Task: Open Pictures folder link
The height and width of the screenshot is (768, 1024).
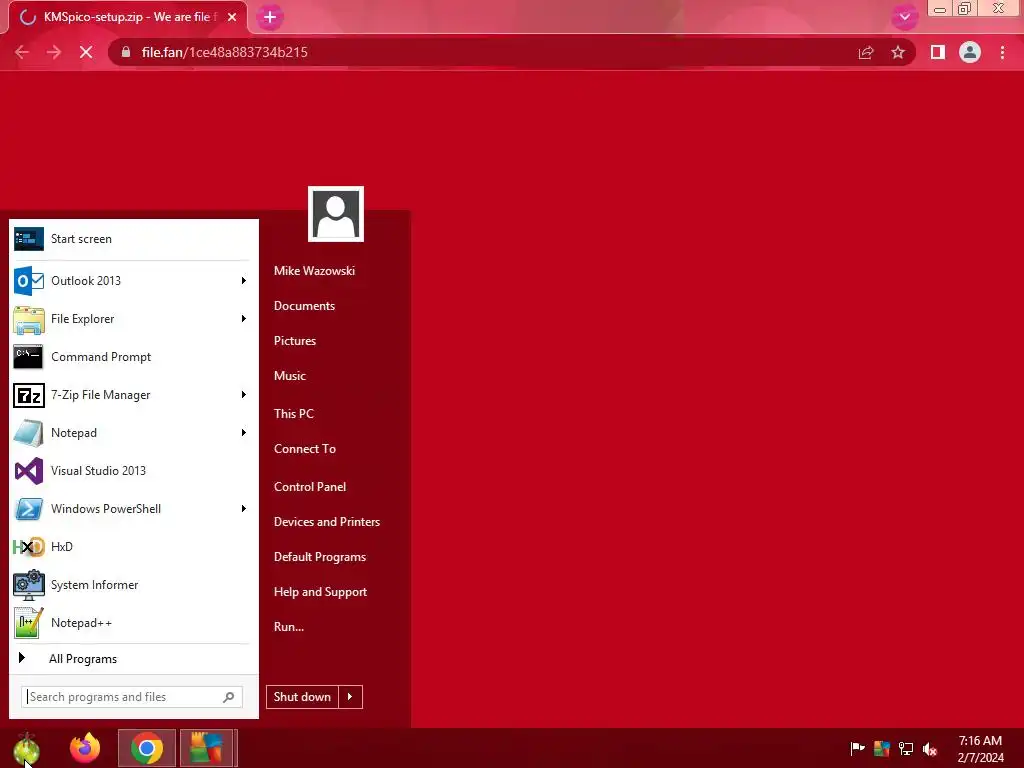Action: pos(295,341)
